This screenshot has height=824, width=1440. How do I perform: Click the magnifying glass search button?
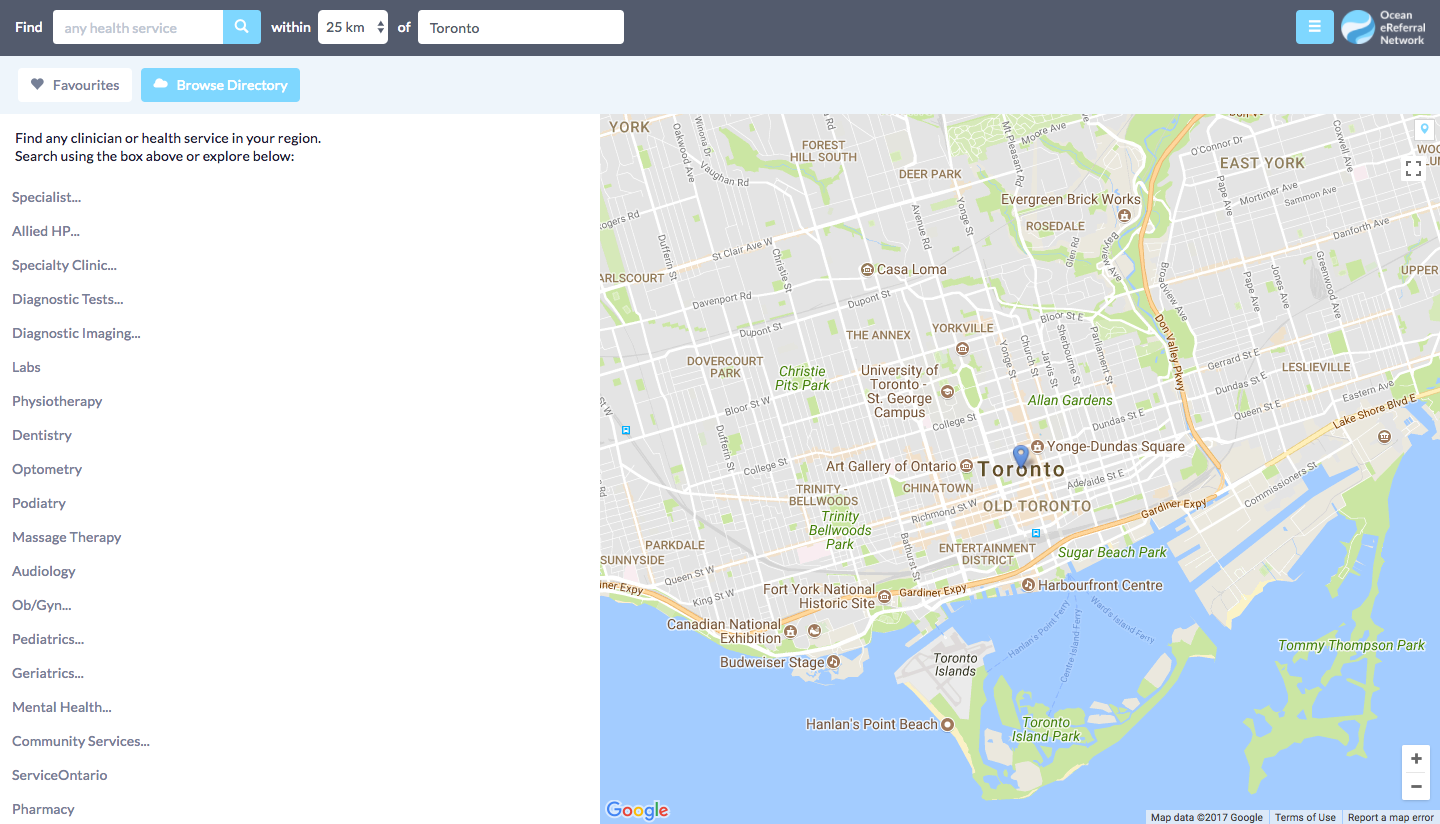point(241,27)
